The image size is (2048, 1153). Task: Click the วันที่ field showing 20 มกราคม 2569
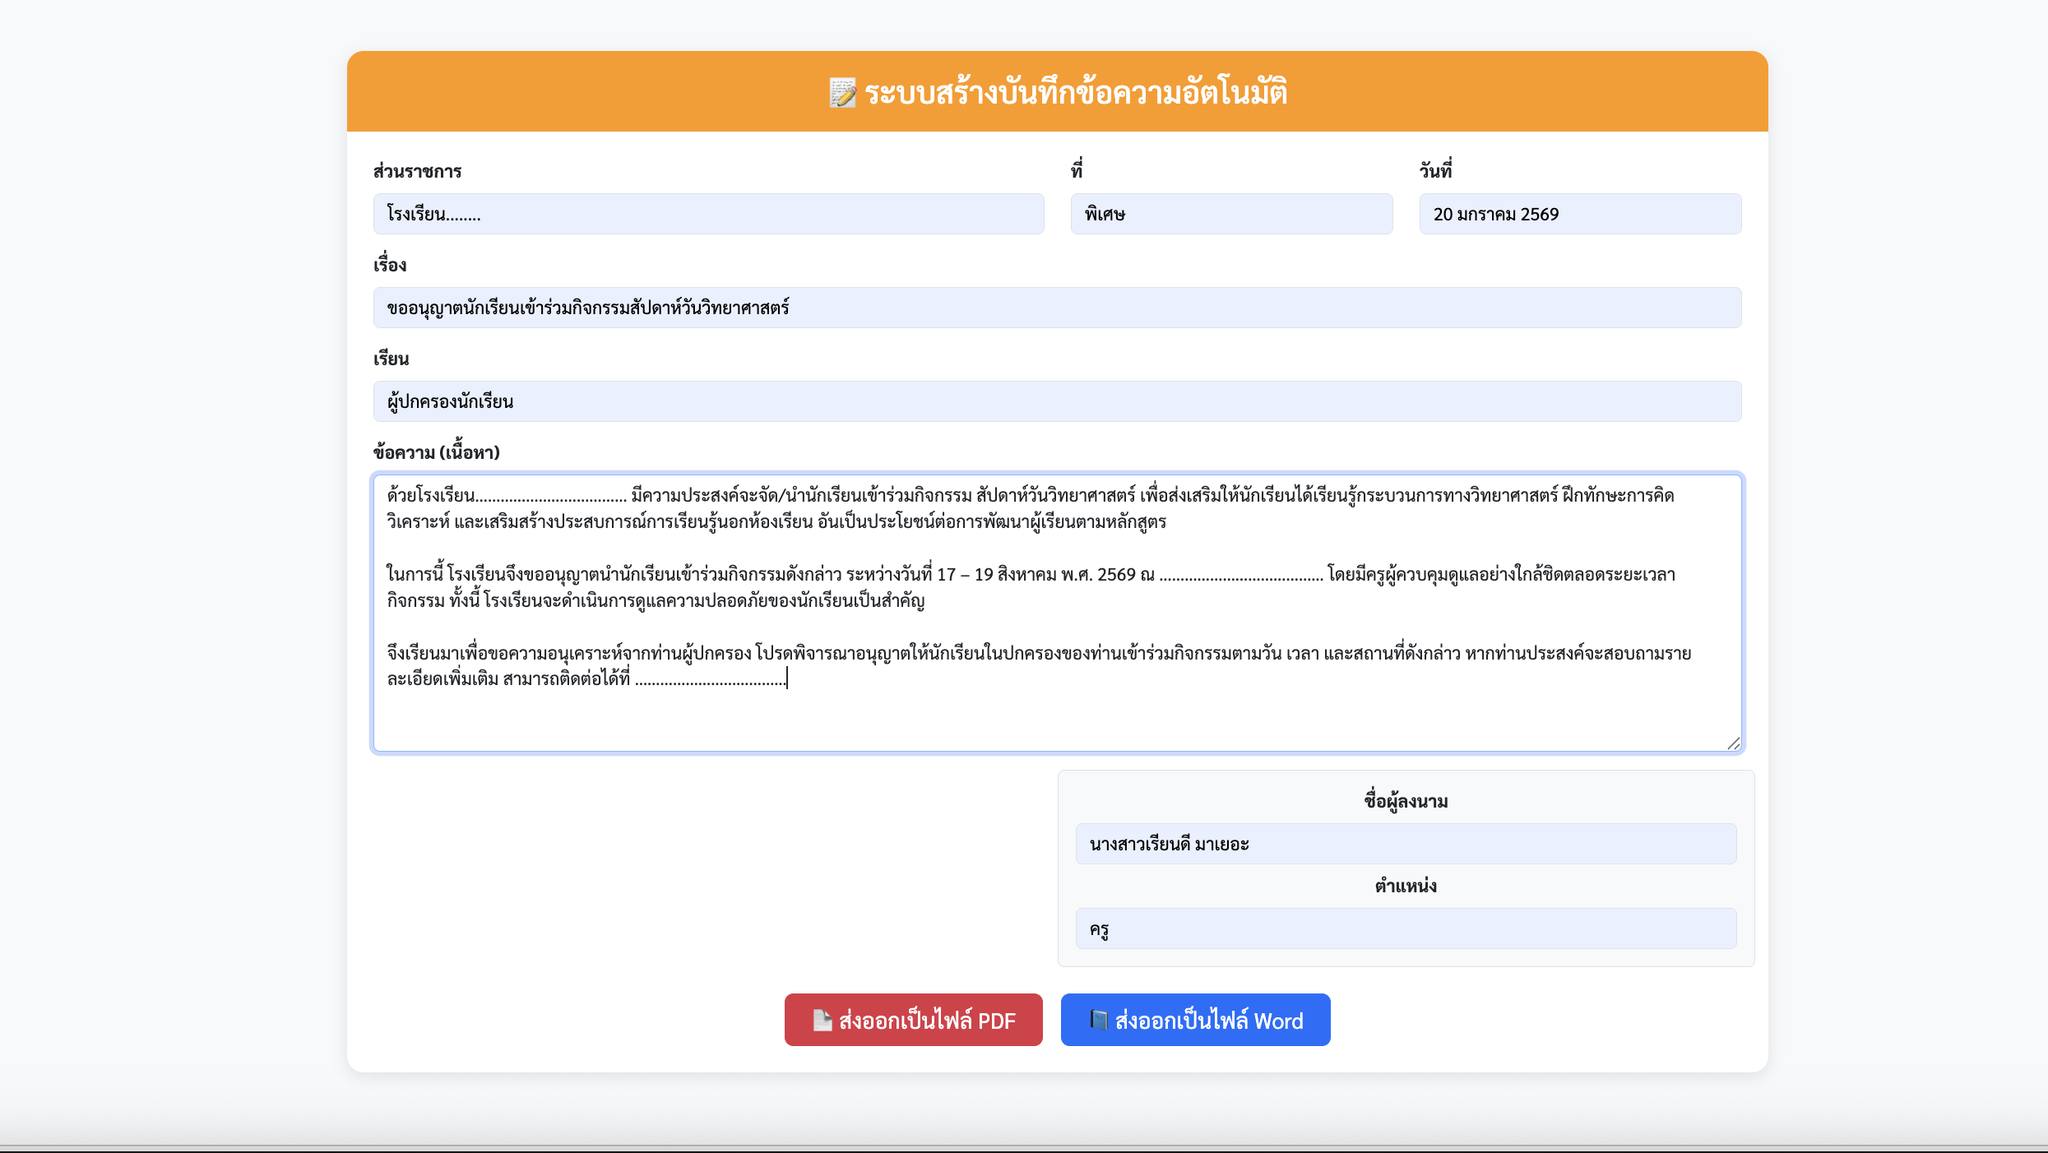click(x=1580, y=214)
